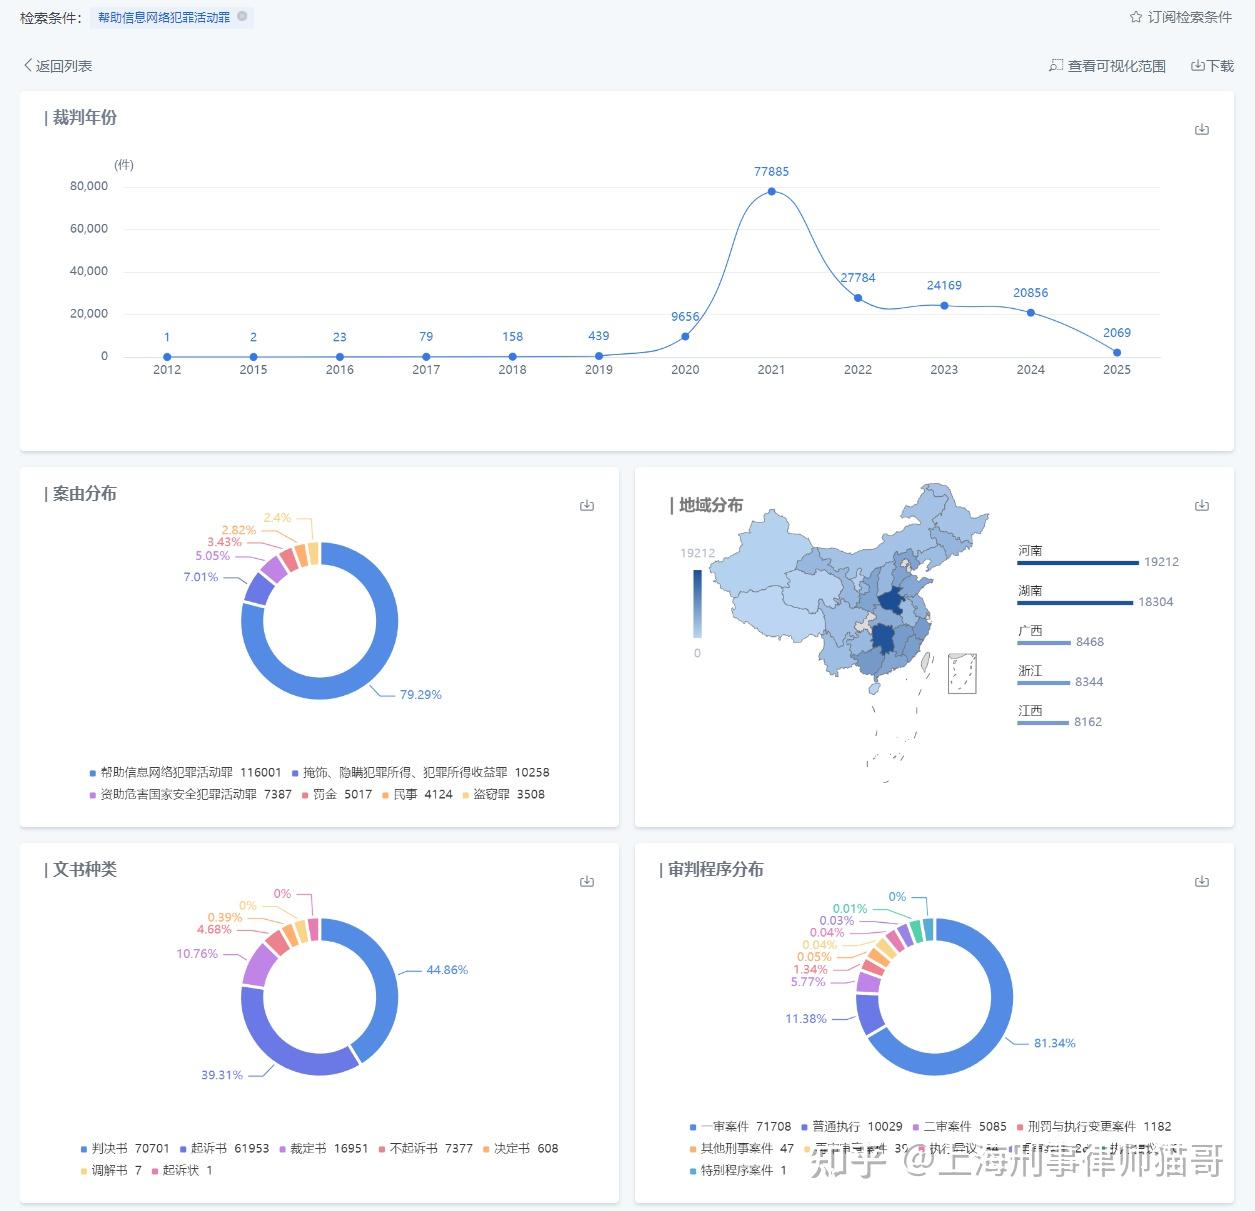Download the 案由分布 chart
The width and height of the screenshot is (1255, 1211).
click(x=587, y=506)
